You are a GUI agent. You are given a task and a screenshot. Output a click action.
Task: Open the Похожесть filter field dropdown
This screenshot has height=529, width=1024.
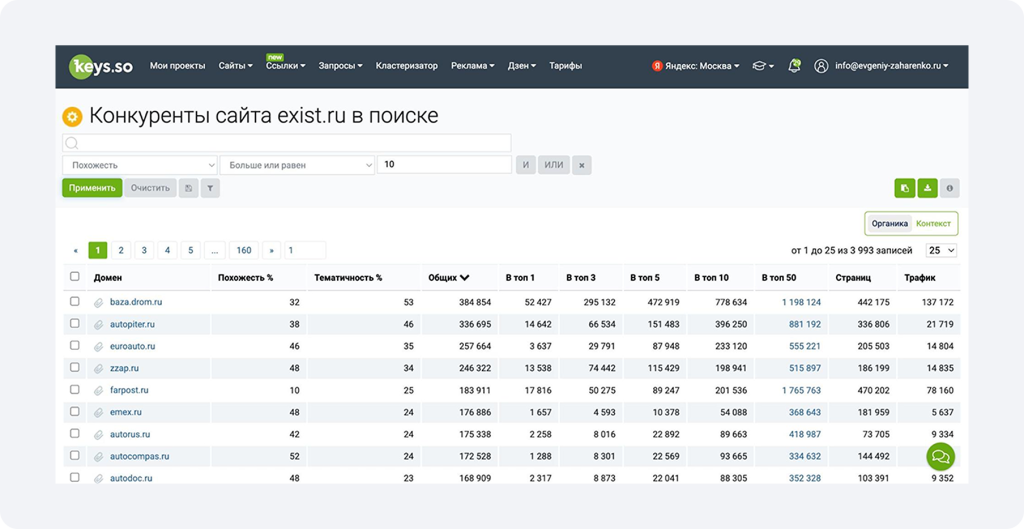tap(140, 165)
